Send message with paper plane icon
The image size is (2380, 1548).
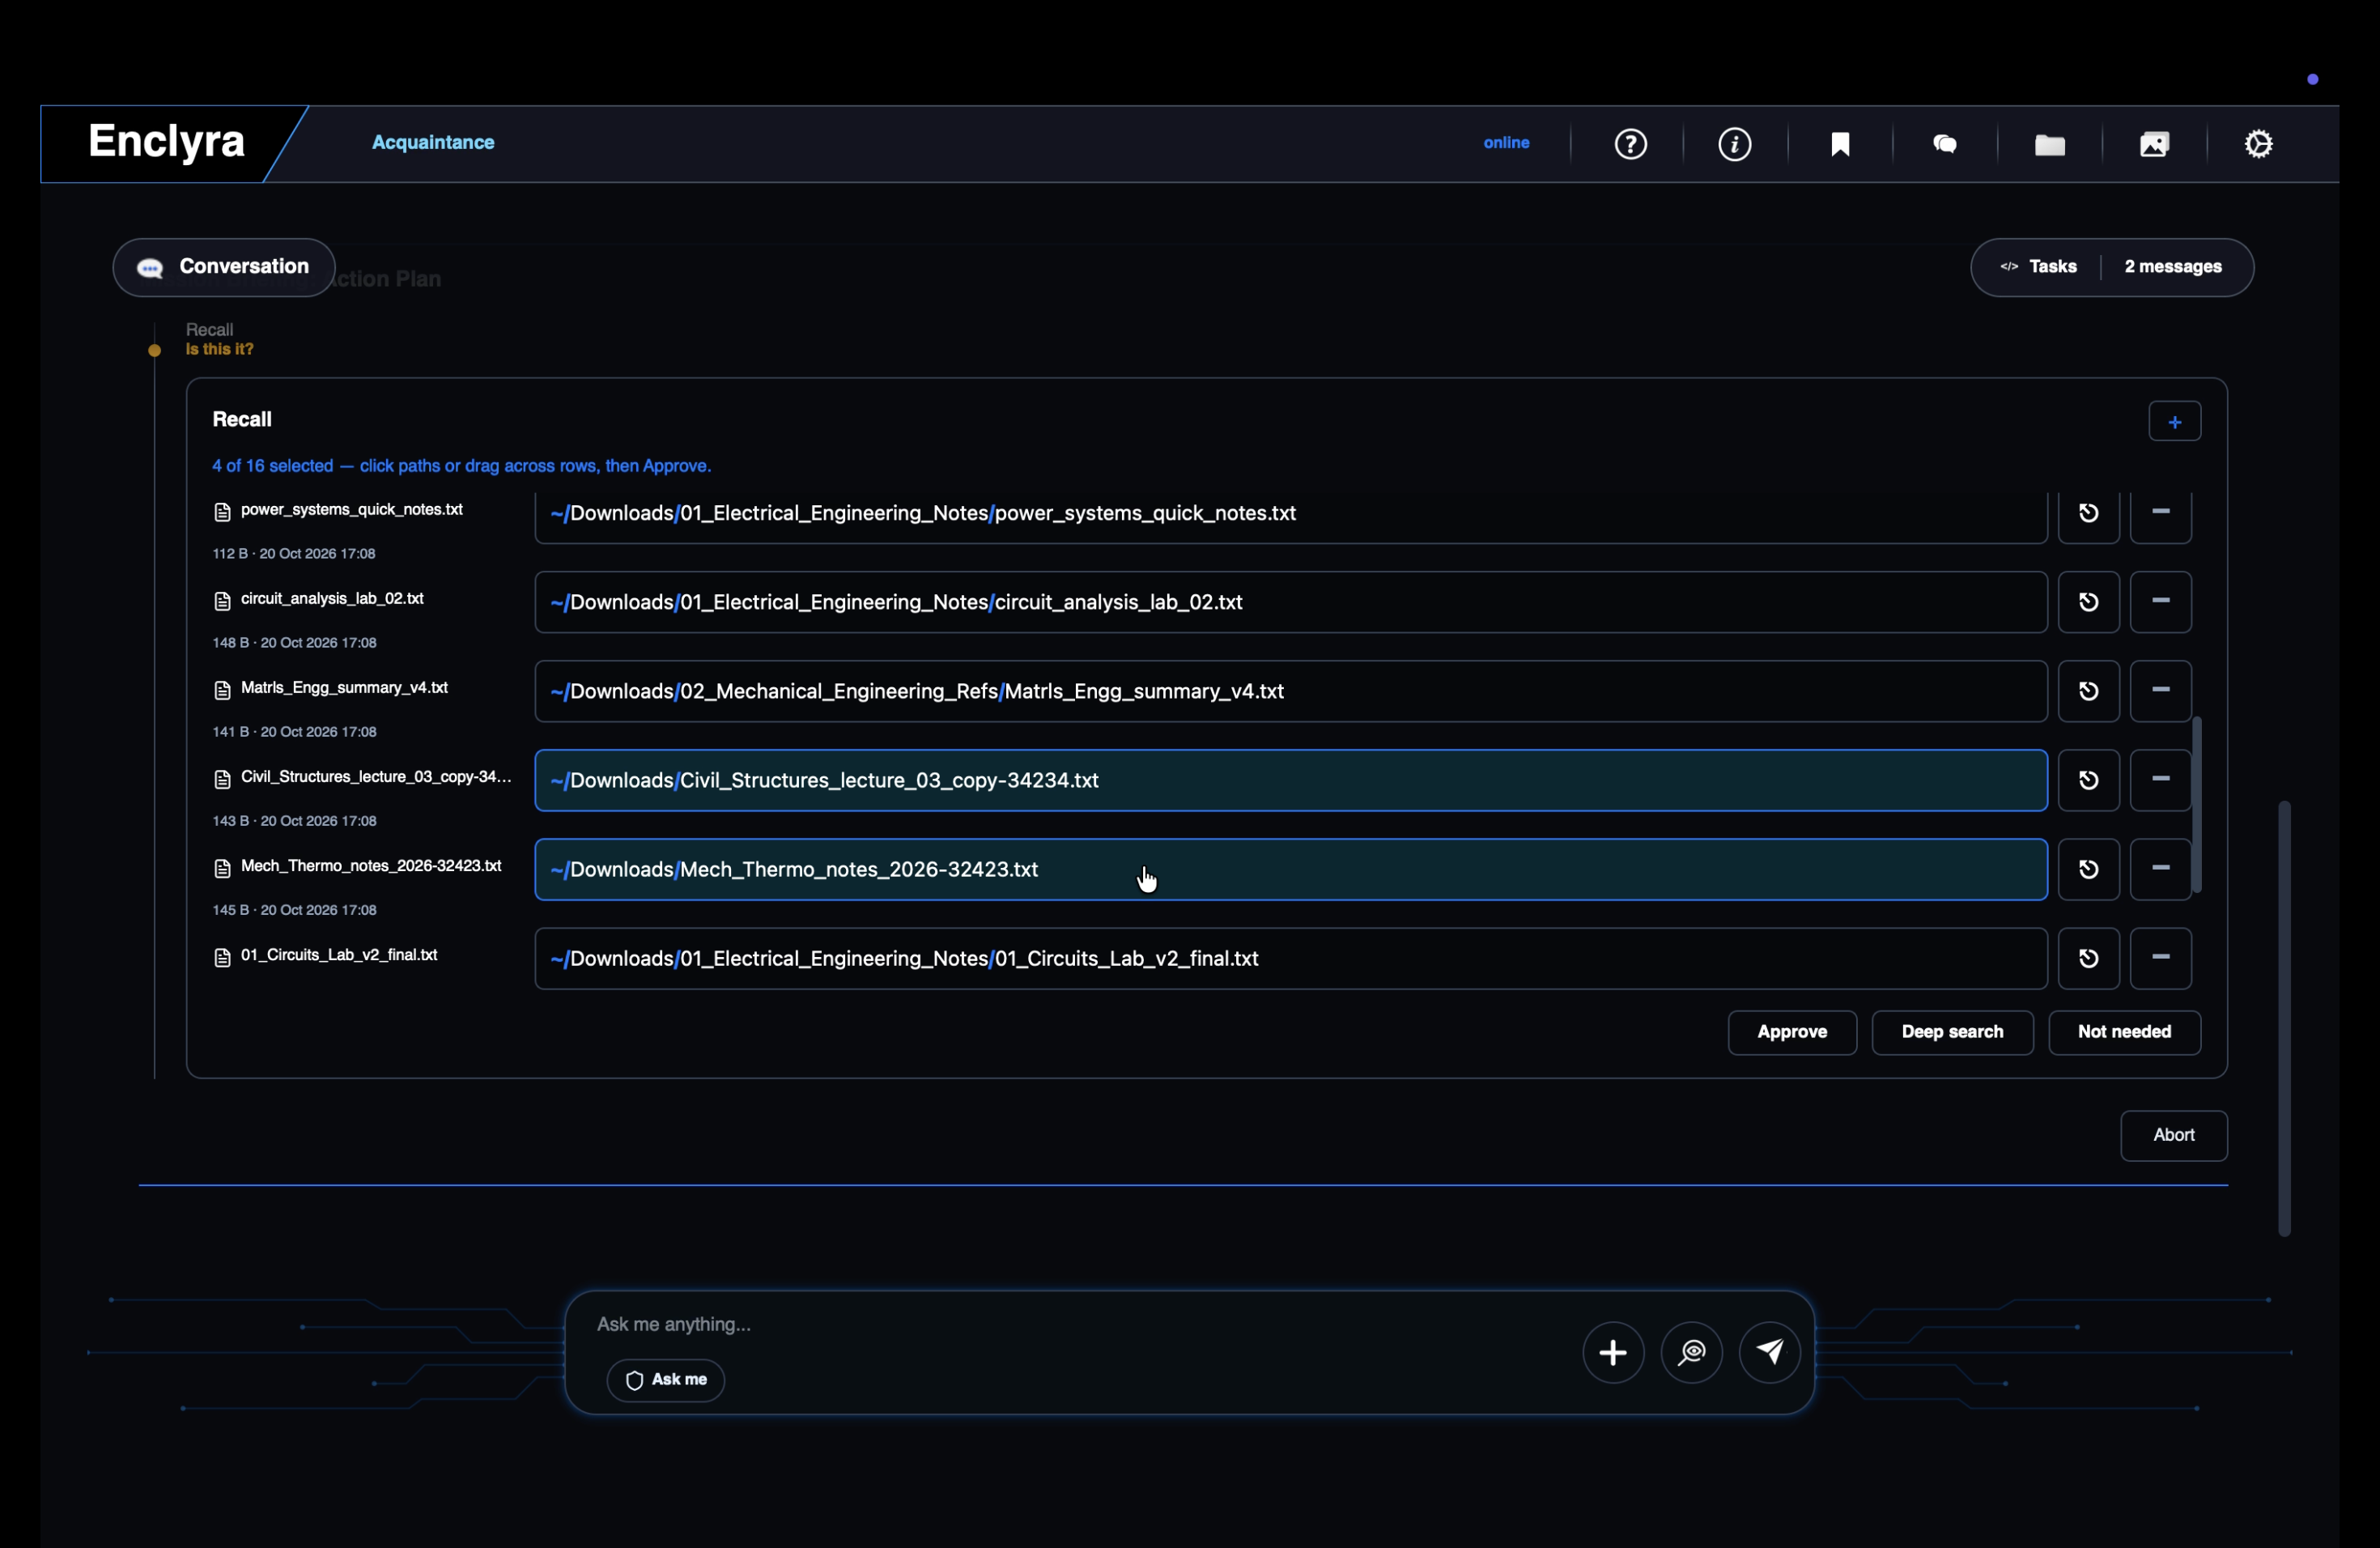pos(1770,1353)
